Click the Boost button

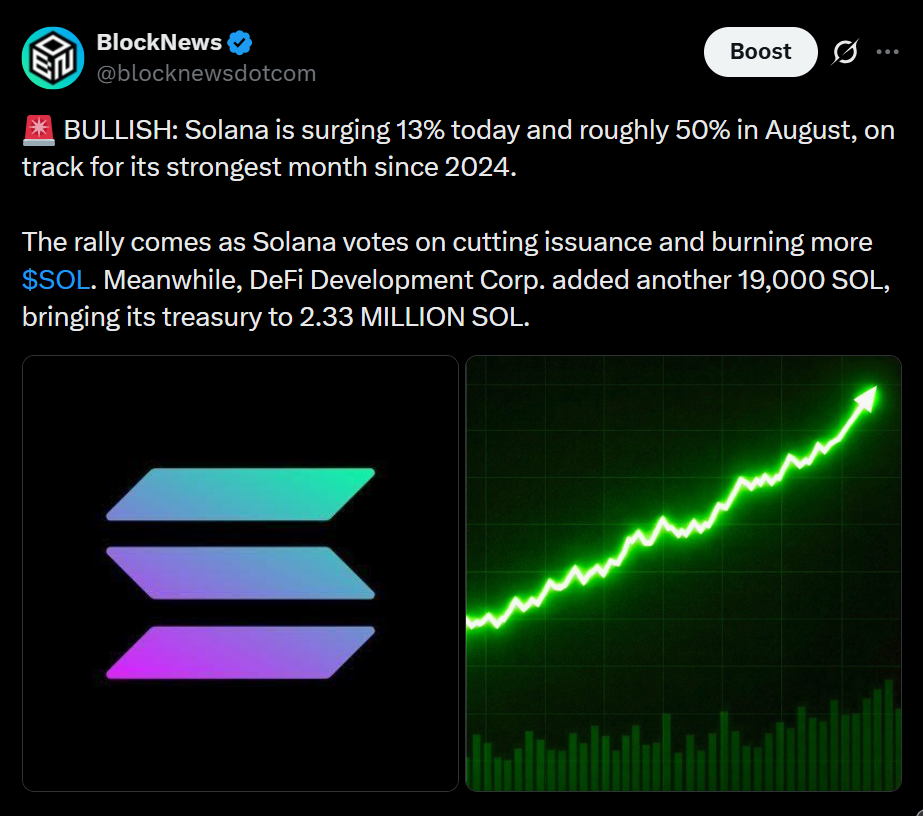[761, 52]
